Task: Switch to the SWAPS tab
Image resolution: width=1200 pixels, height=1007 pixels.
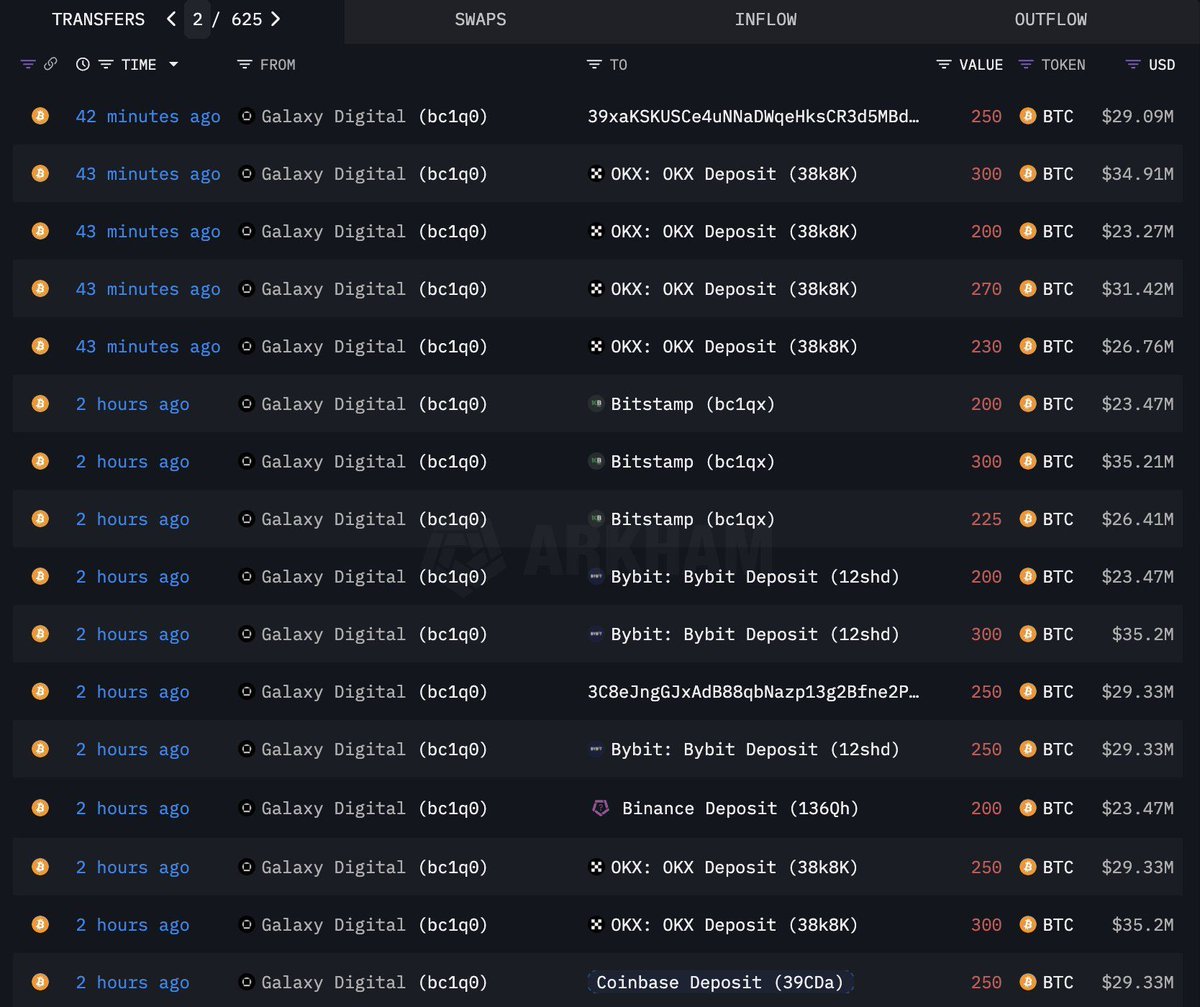Action: (x=480, y=19)
